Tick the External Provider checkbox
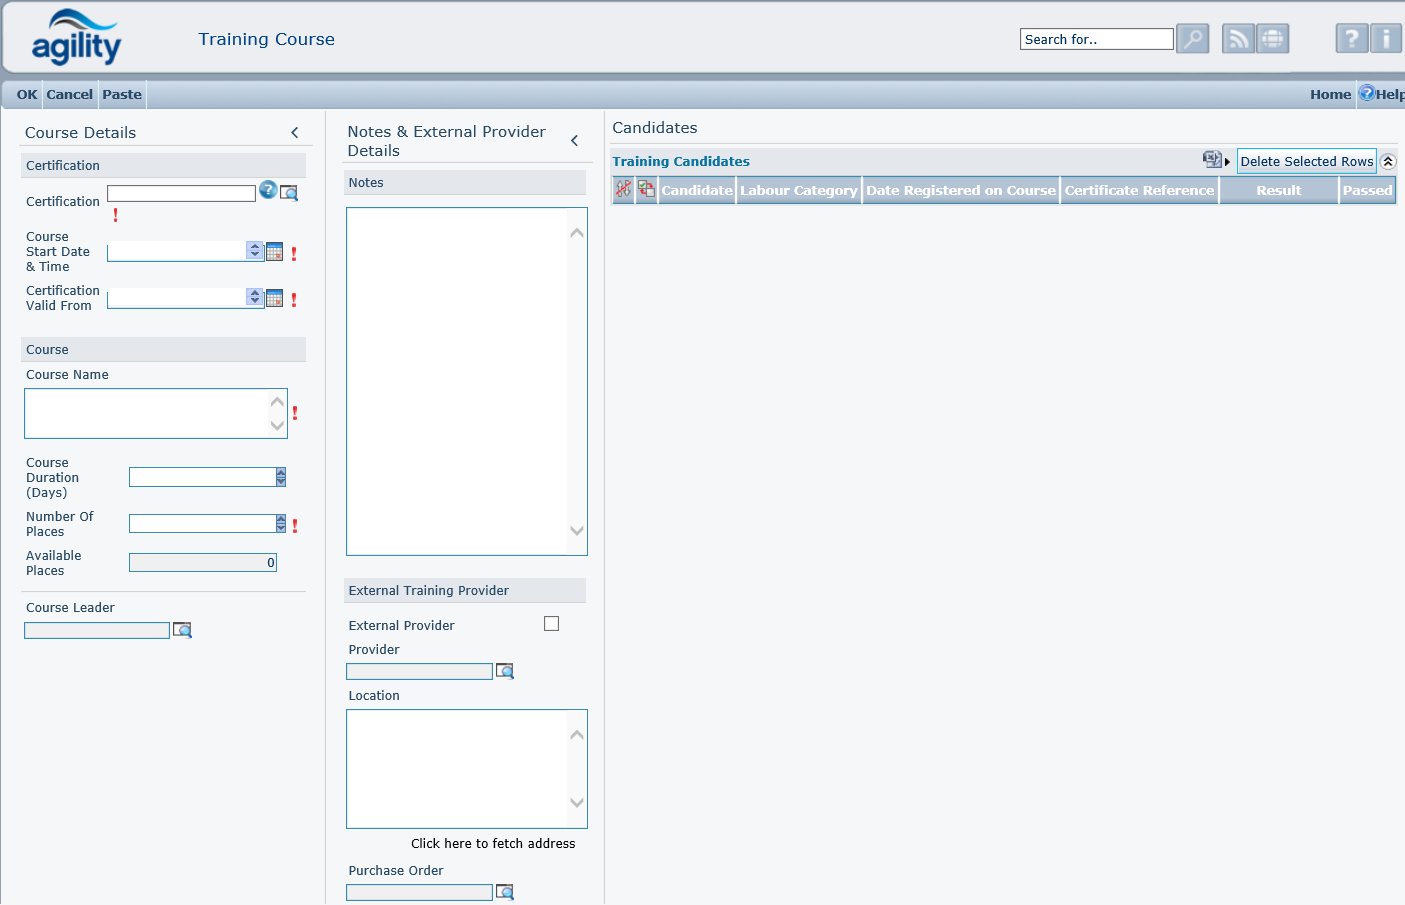The width and height of the screenshot is (1405, 905). coord(551,624)
